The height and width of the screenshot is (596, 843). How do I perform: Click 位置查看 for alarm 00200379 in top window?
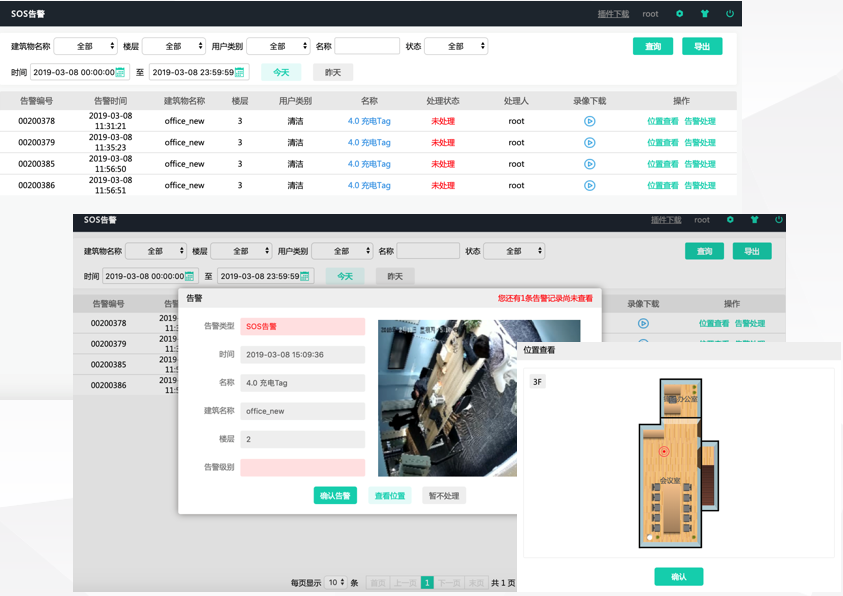(662, 142)
